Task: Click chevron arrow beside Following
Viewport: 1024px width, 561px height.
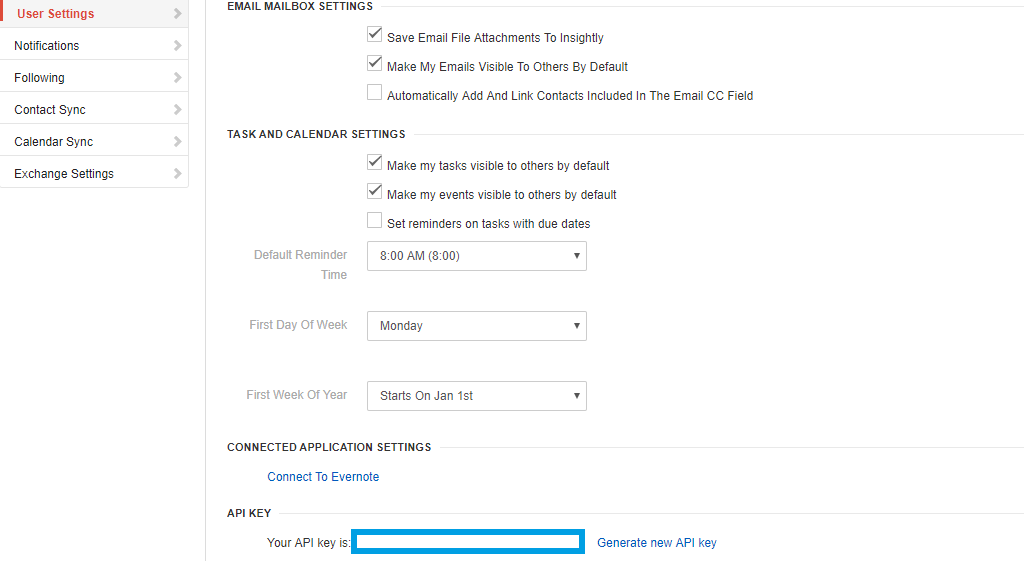Action: [178, 78]
